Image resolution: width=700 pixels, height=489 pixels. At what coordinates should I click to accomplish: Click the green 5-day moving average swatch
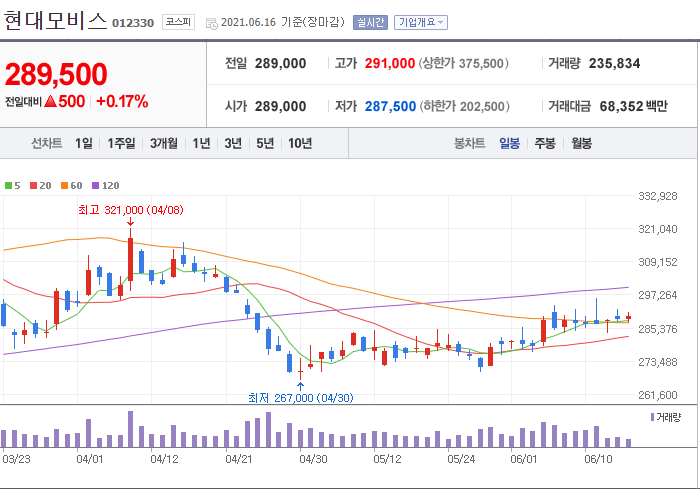8,186
